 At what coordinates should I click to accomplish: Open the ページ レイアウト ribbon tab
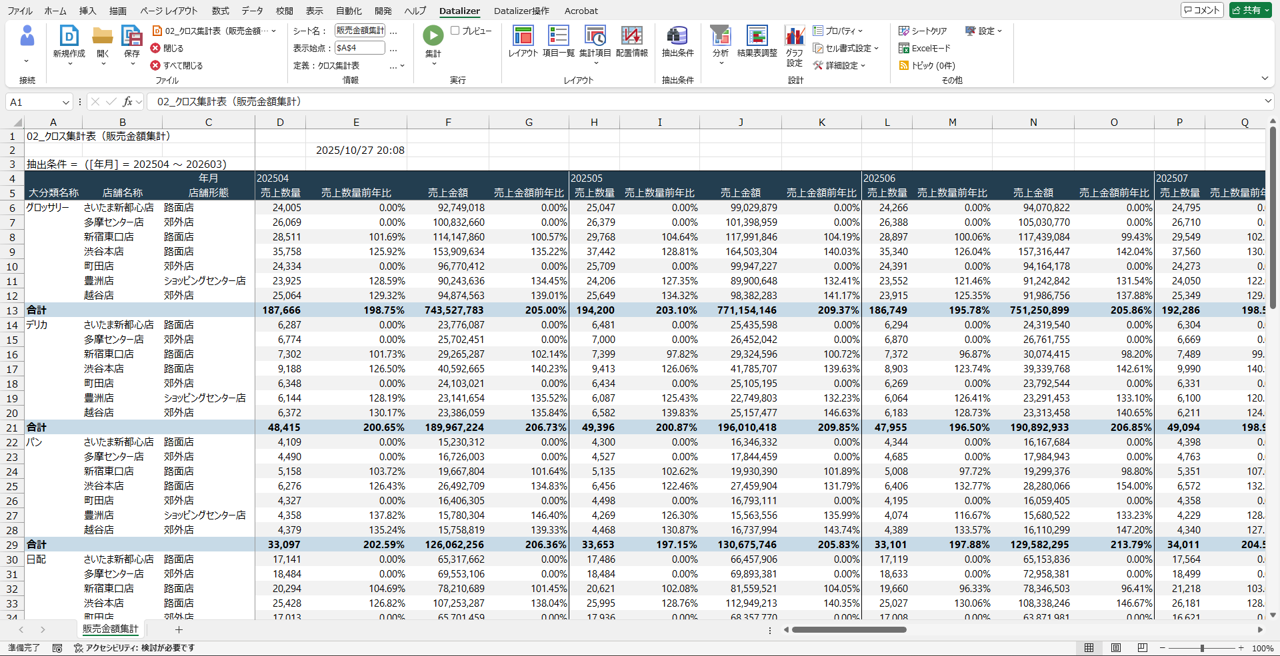point(168,11)
